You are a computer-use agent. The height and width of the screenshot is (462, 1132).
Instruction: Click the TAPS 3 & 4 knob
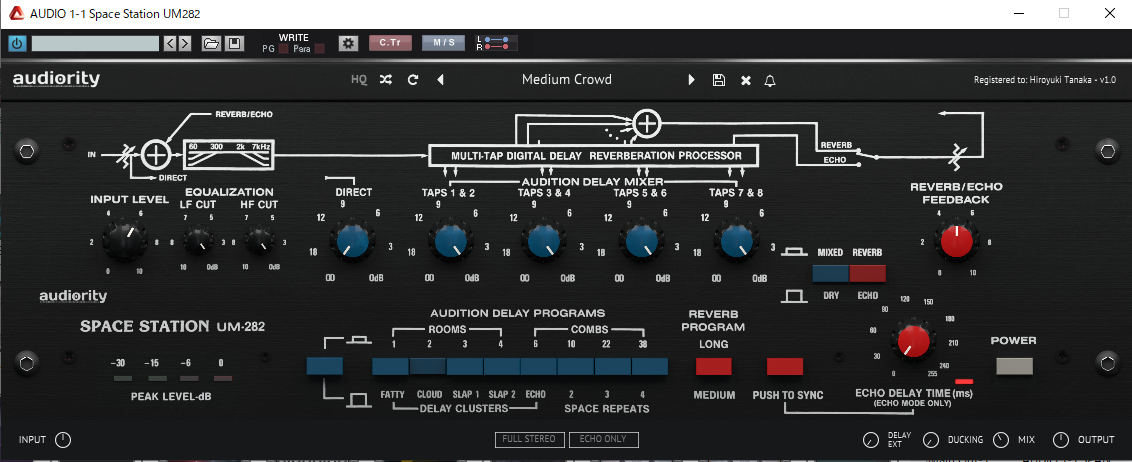tap(544, 243)
